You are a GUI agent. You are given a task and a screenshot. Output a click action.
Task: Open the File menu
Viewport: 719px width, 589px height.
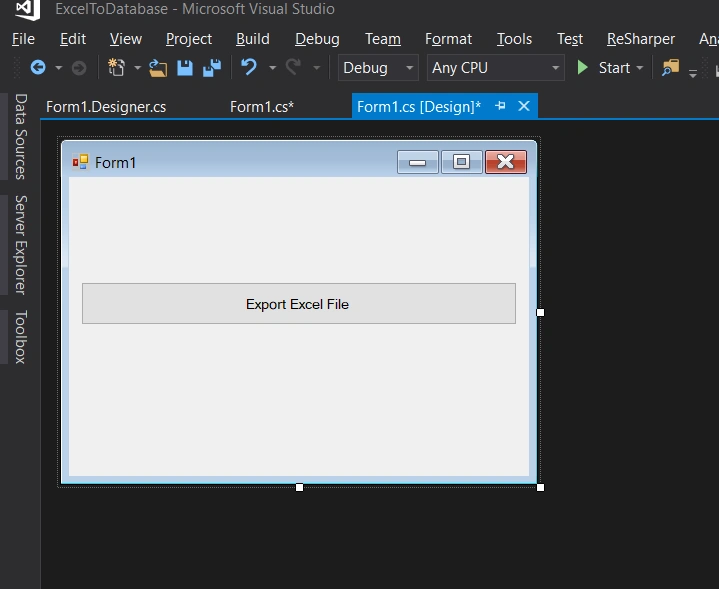23,39
